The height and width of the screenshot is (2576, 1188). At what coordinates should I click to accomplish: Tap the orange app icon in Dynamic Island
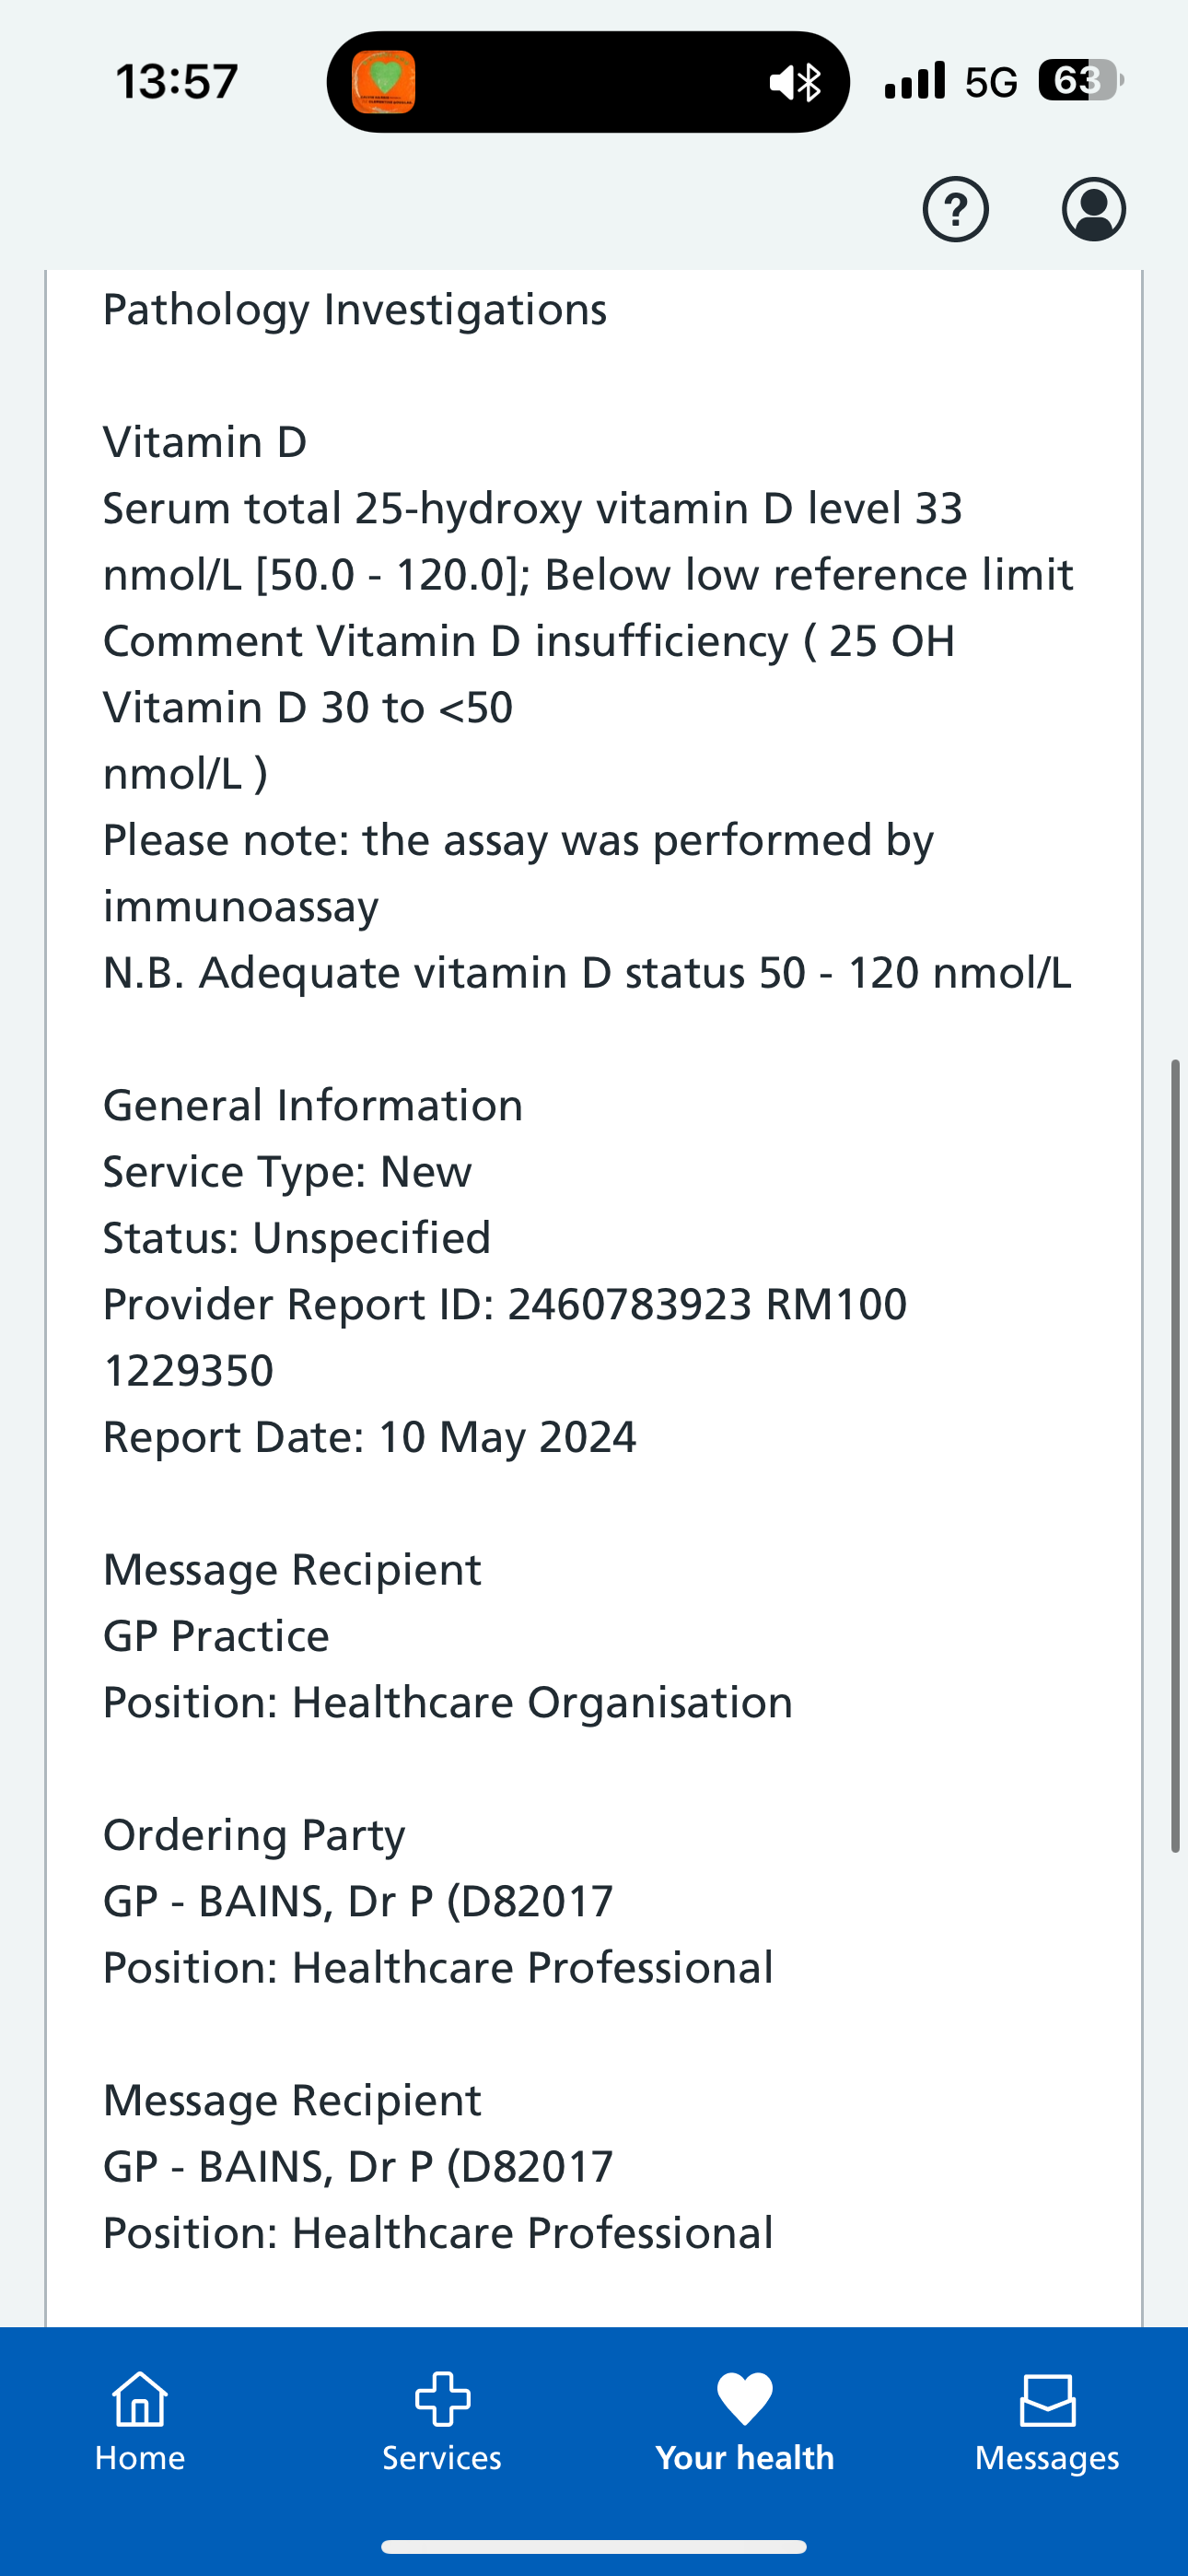pos(384,81)
